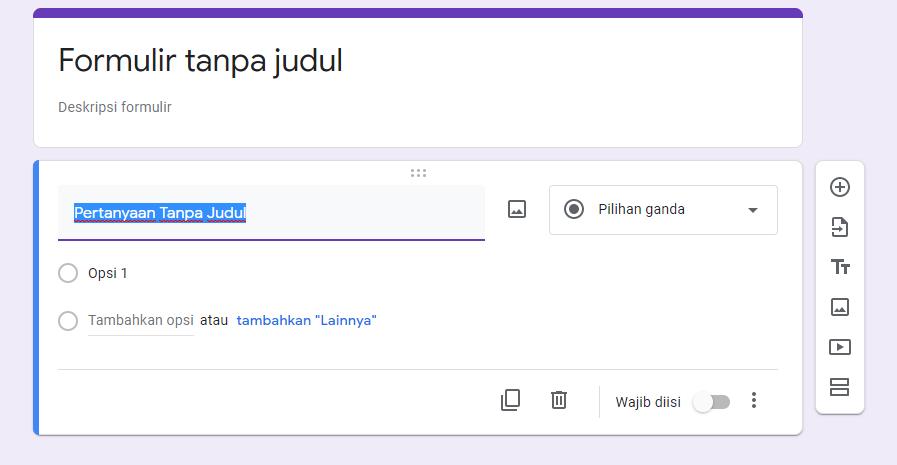This screenshot has width=897, height=465.
Task: Open the three-dot more options menu
Action: tap(754, 400)
